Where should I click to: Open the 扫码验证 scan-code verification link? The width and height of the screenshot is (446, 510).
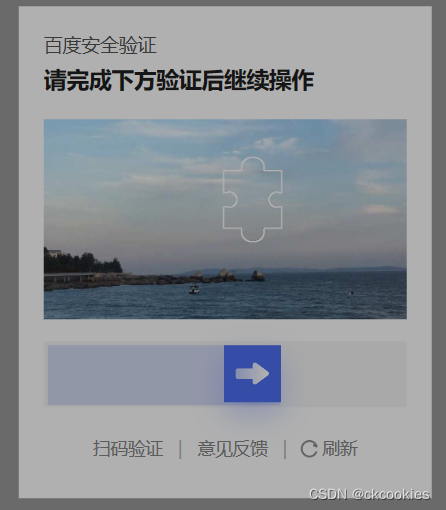128,448
